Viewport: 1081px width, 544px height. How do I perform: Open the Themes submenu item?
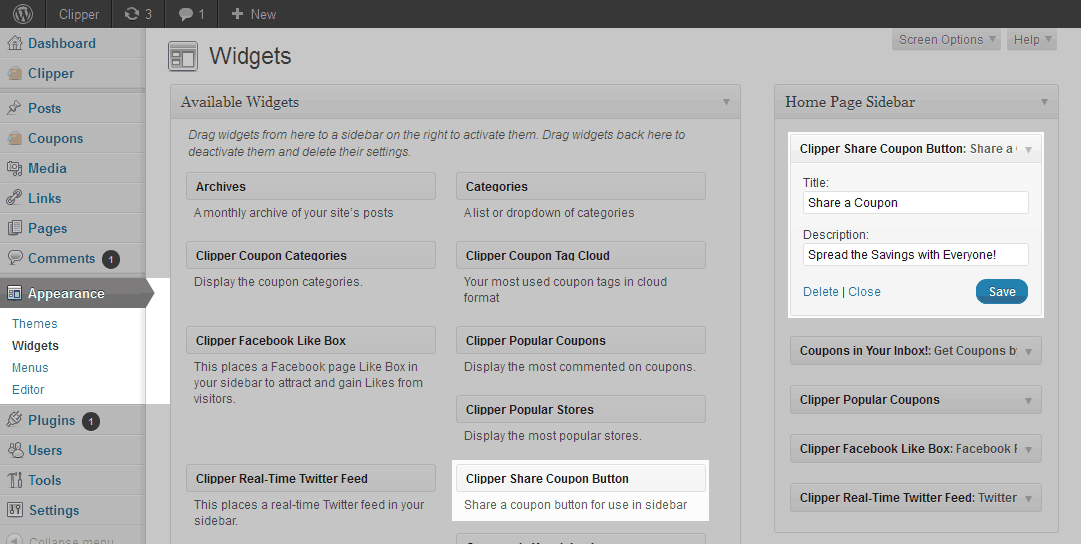35,323
